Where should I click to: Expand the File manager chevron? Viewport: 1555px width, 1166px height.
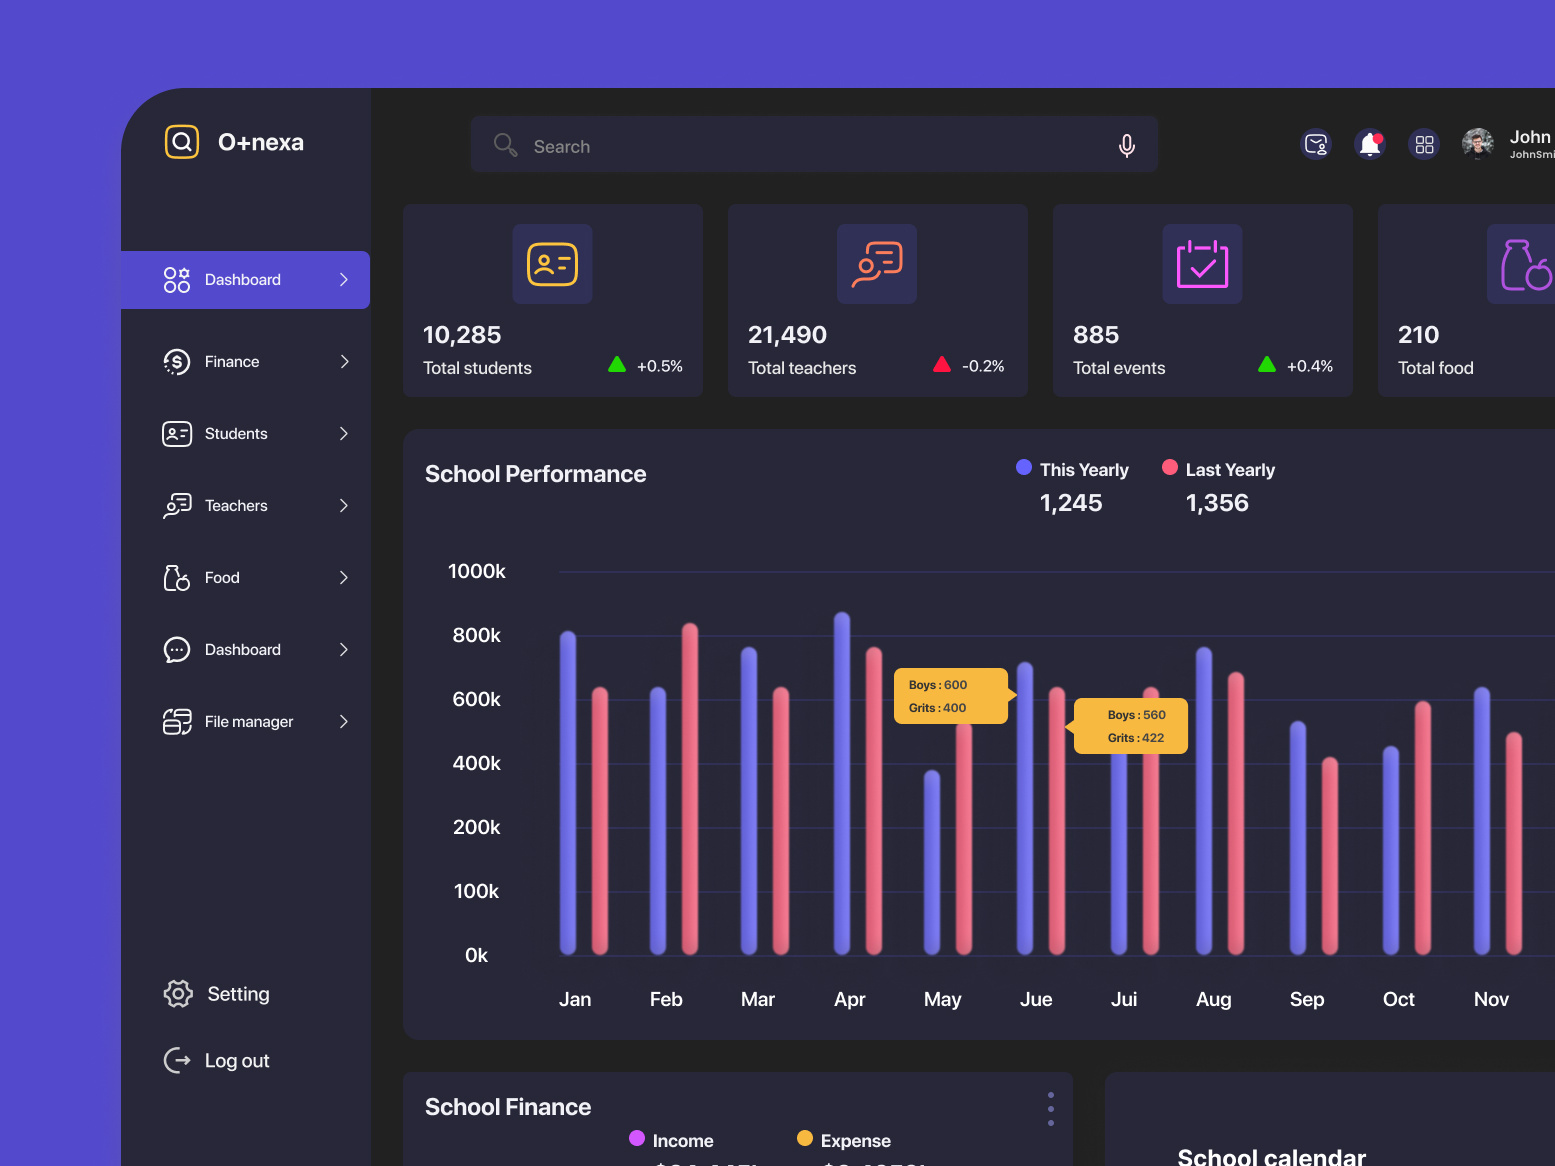(344, 722)
